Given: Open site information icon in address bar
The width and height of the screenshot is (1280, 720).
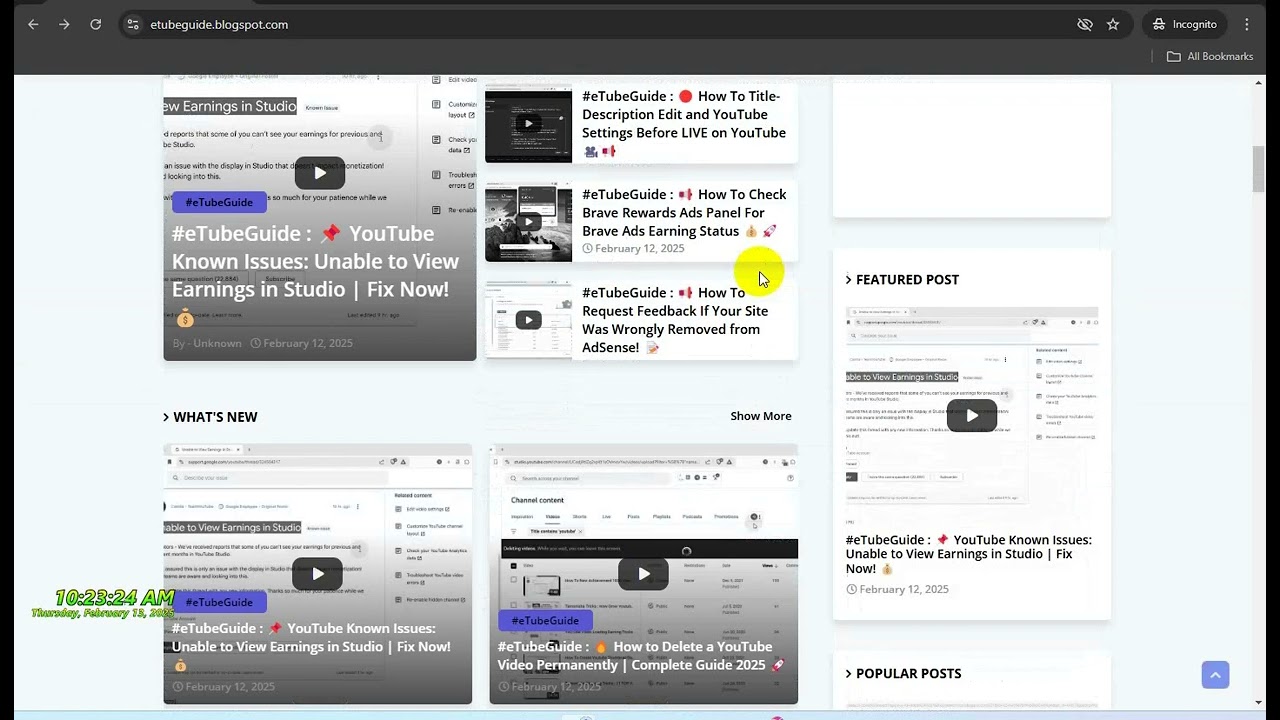Looking at the screenshot, I should pos(133,24).
